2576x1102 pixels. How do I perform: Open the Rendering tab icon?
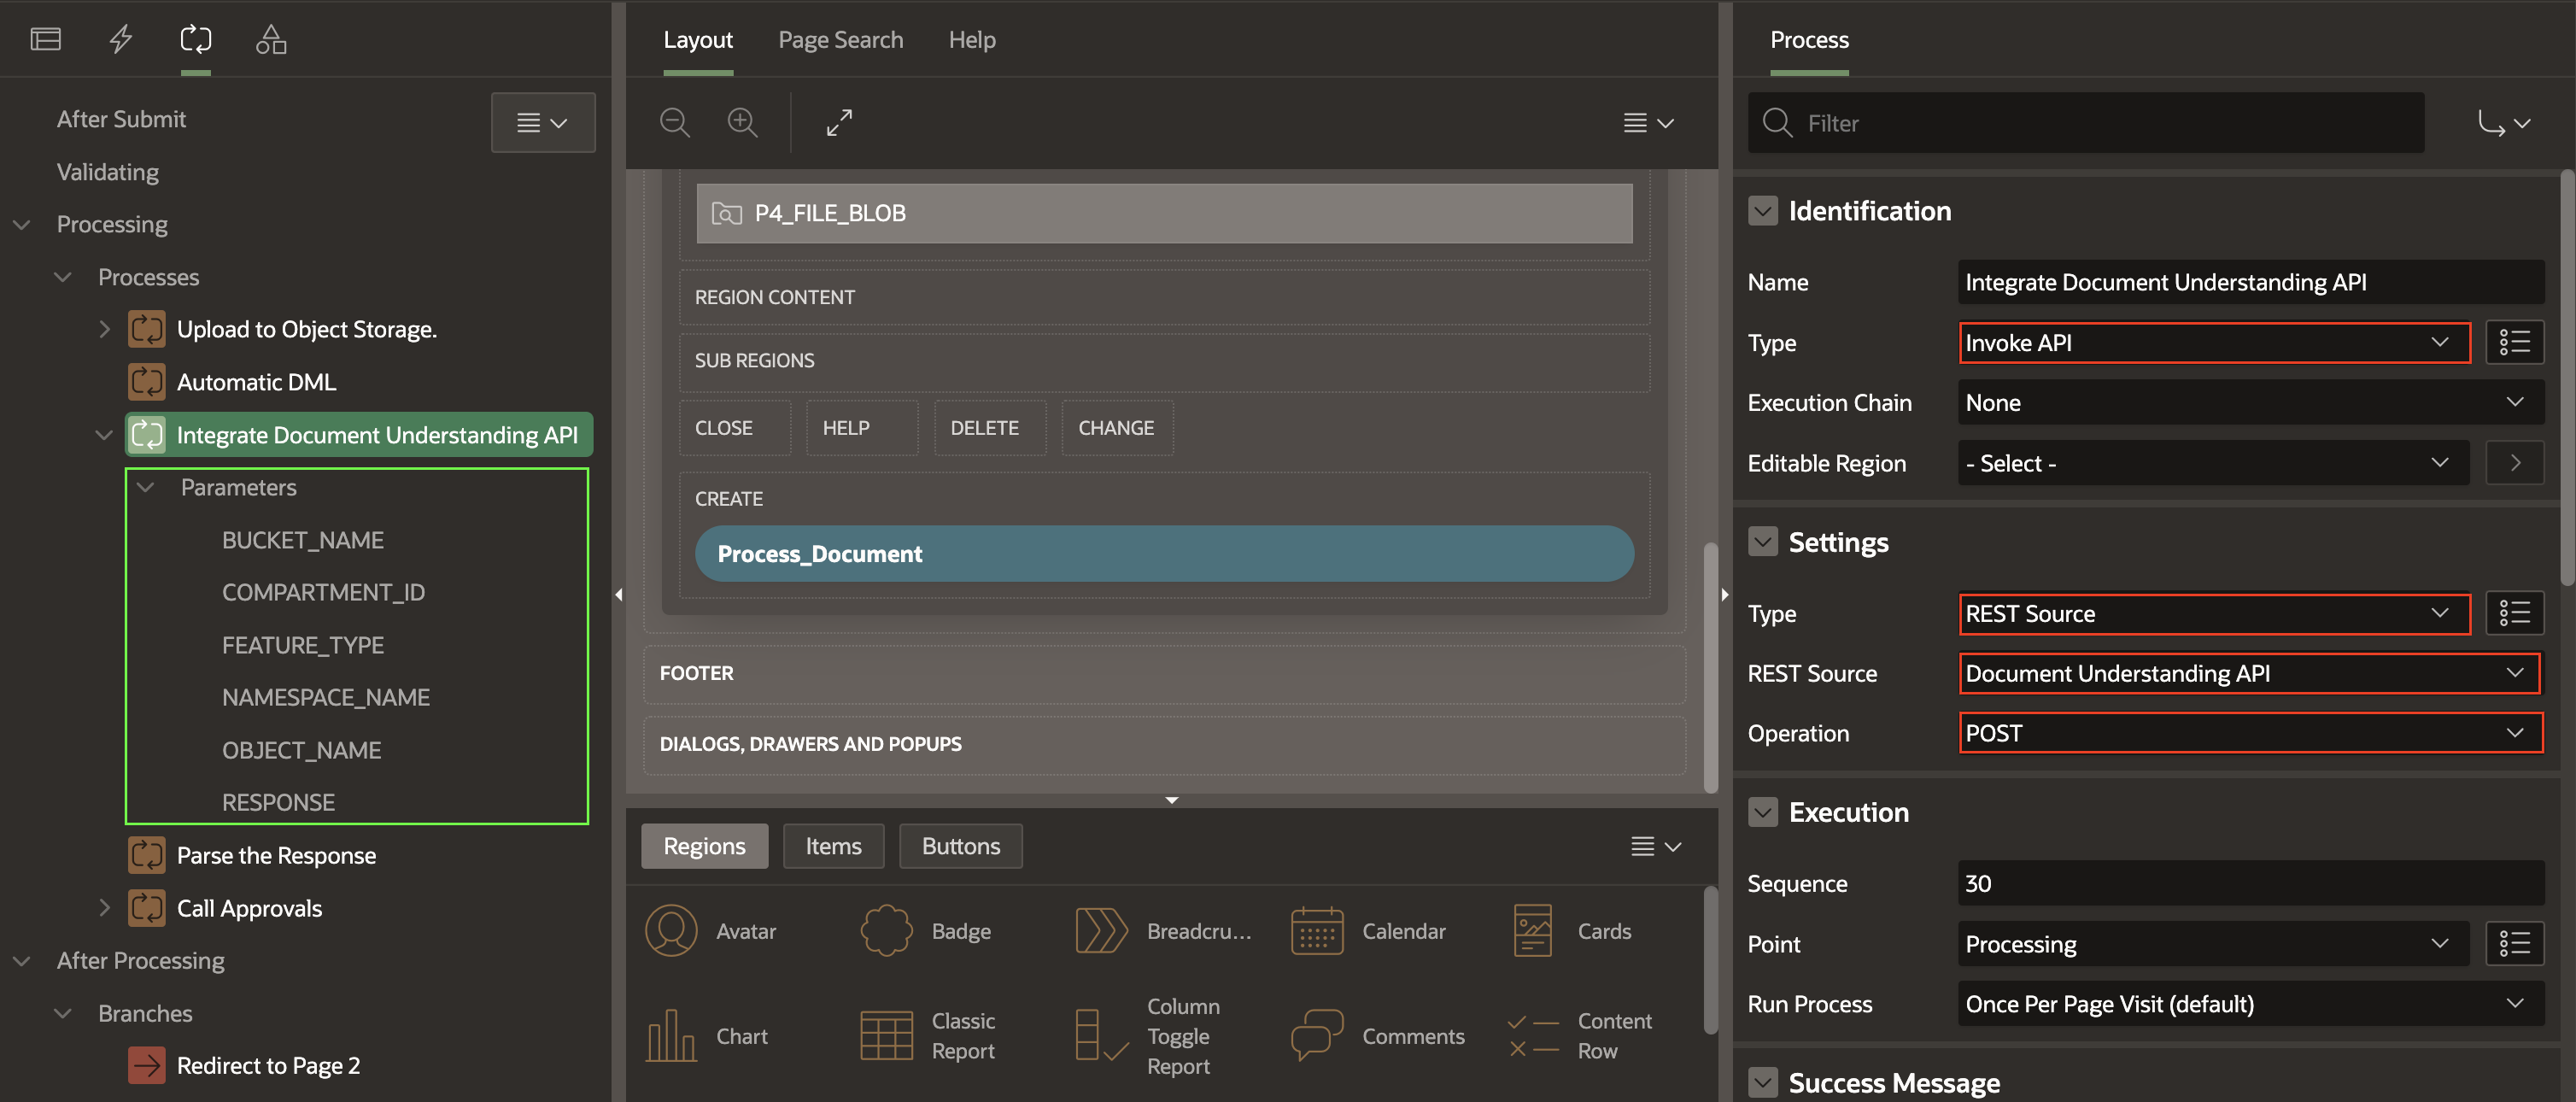tap(46, 39)
